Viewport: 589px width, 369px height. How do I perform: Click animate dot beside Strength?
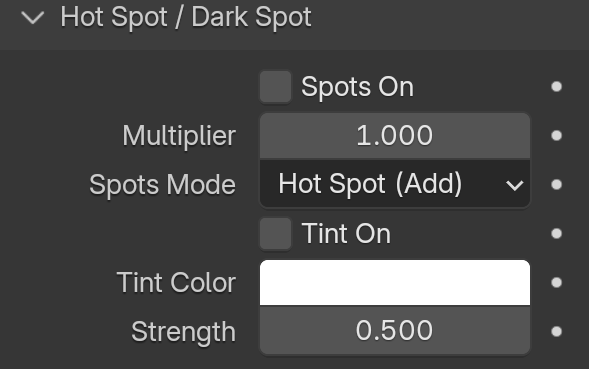(x=556, y=331)
